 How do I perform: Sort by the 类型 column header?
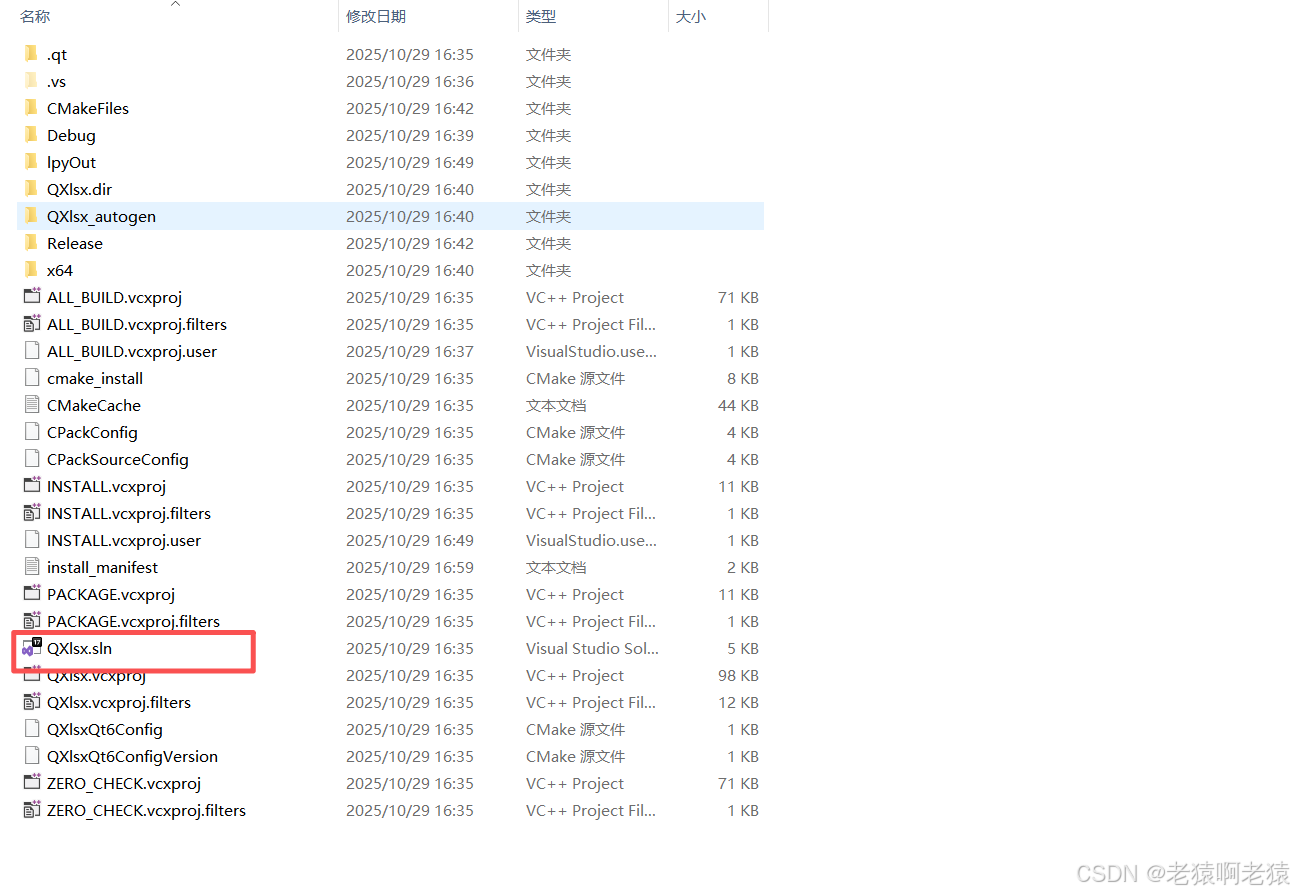point(541,16)
